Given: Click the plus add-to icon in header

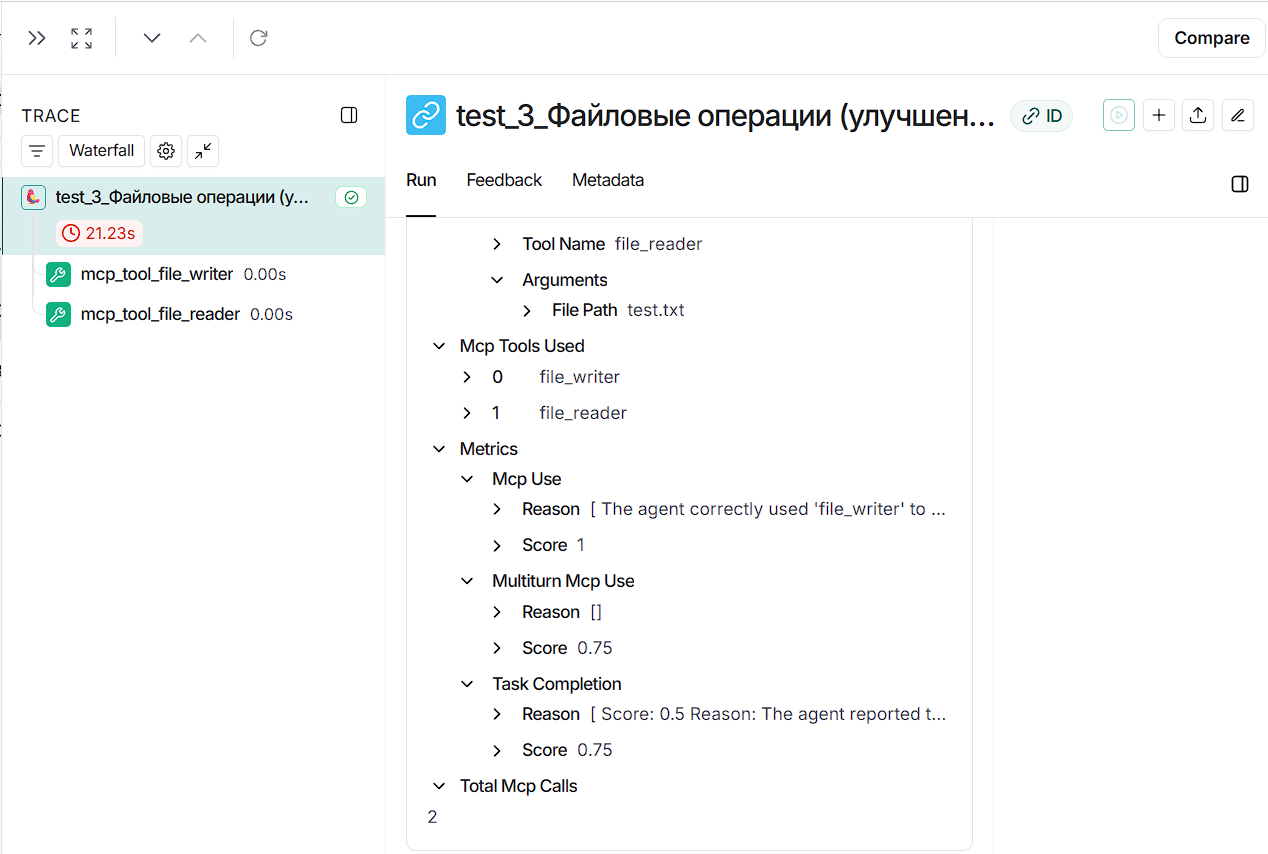Looking at the screenshot, I should point(1159,115).
